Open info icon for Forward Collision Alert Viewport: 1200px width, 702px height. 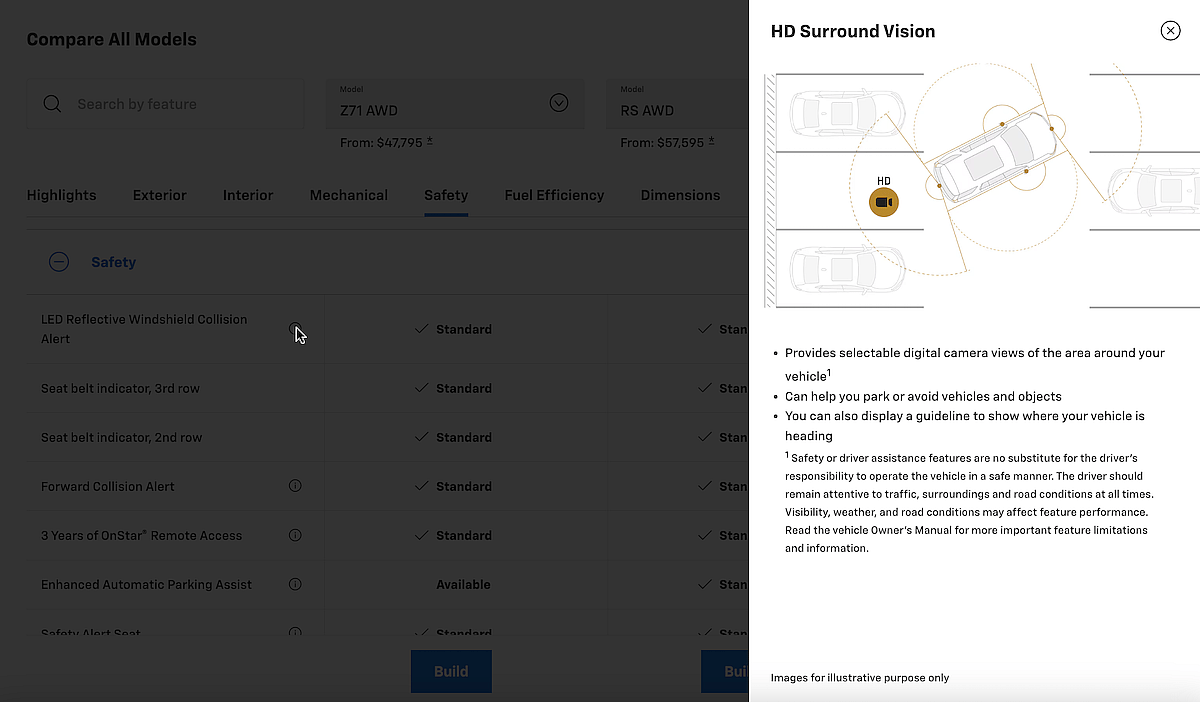(295, 486)
